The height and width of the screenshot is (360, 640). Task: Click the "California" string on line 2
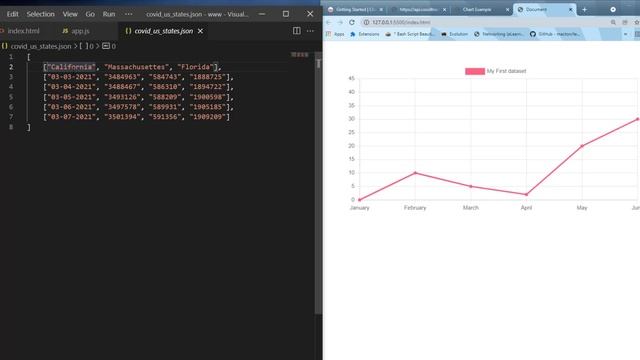(x=71, y=67)
